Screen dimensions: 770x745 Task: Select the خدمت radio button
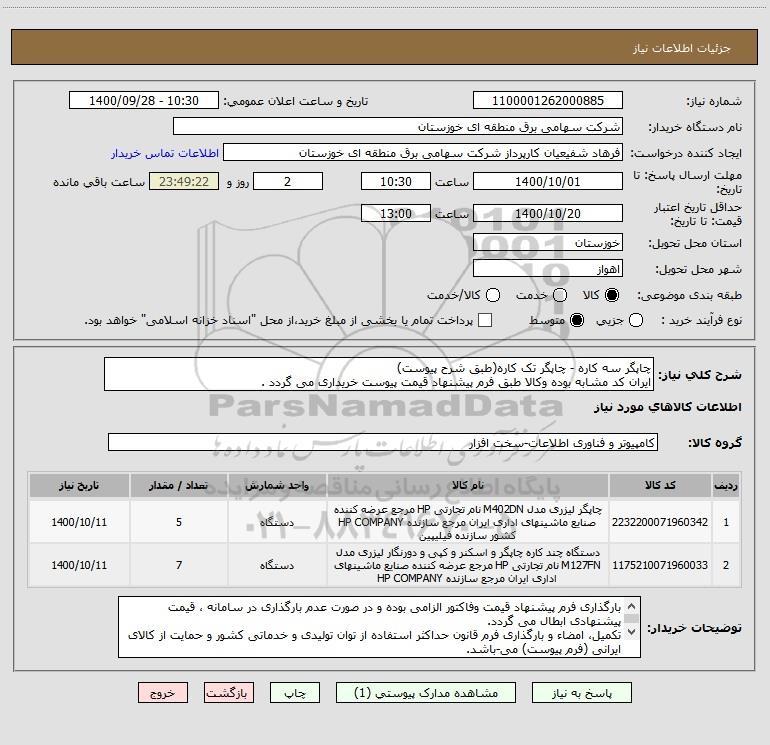click(x=560, y=295)
